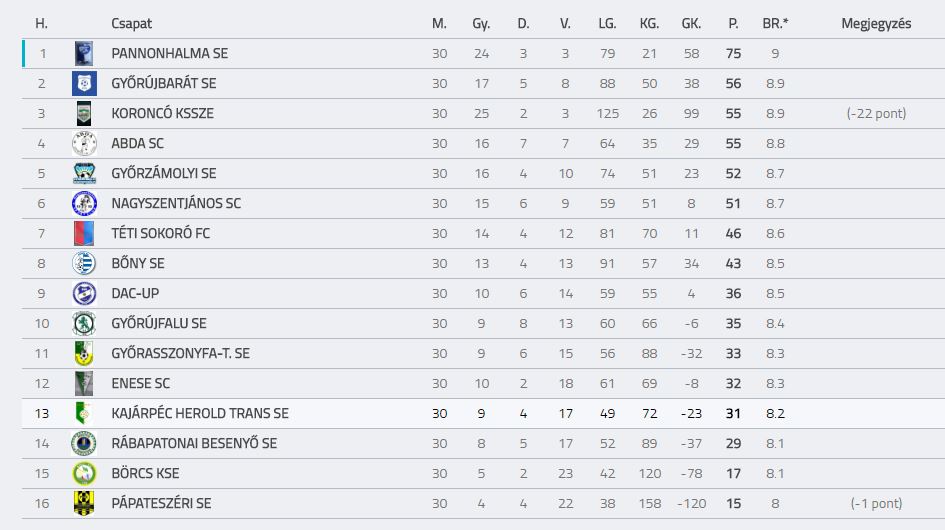This screenshot has width=945, height=530.
Task: Click the Győrzámolyi SE team badge
Action: [84, 174]
